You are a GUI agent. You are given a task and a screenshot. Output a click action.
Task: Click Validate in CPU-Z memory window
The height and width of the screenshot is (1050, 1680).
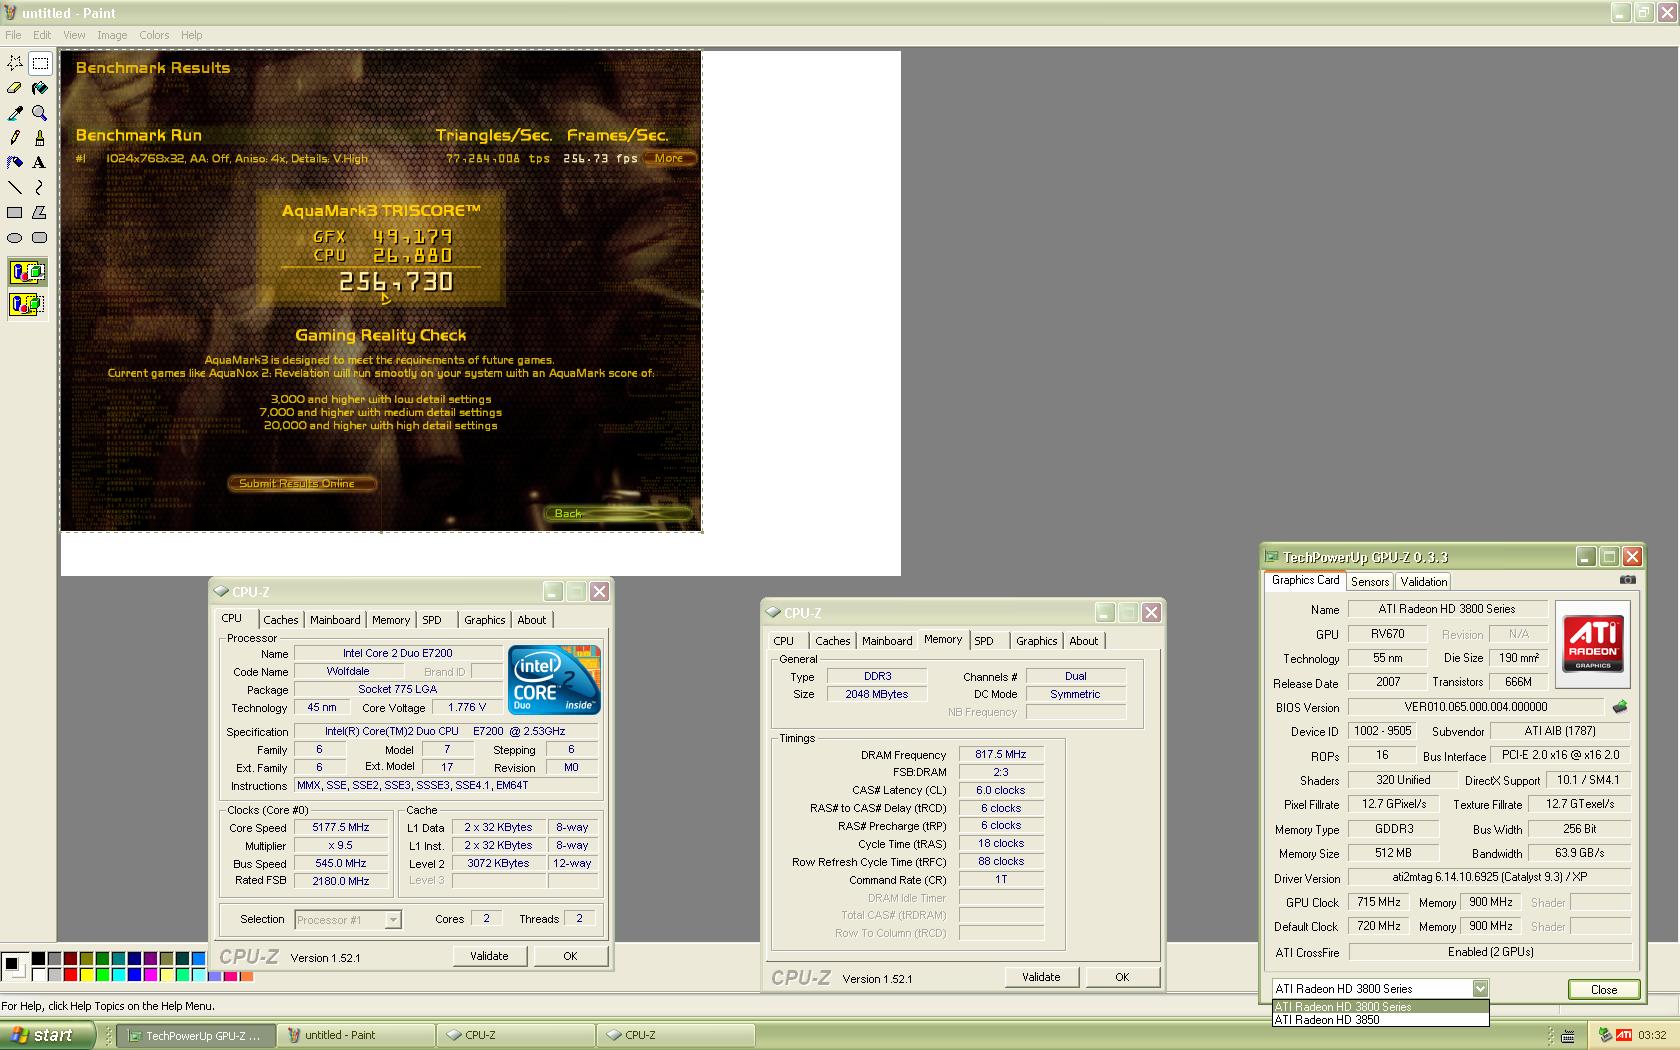[1041, 977]
